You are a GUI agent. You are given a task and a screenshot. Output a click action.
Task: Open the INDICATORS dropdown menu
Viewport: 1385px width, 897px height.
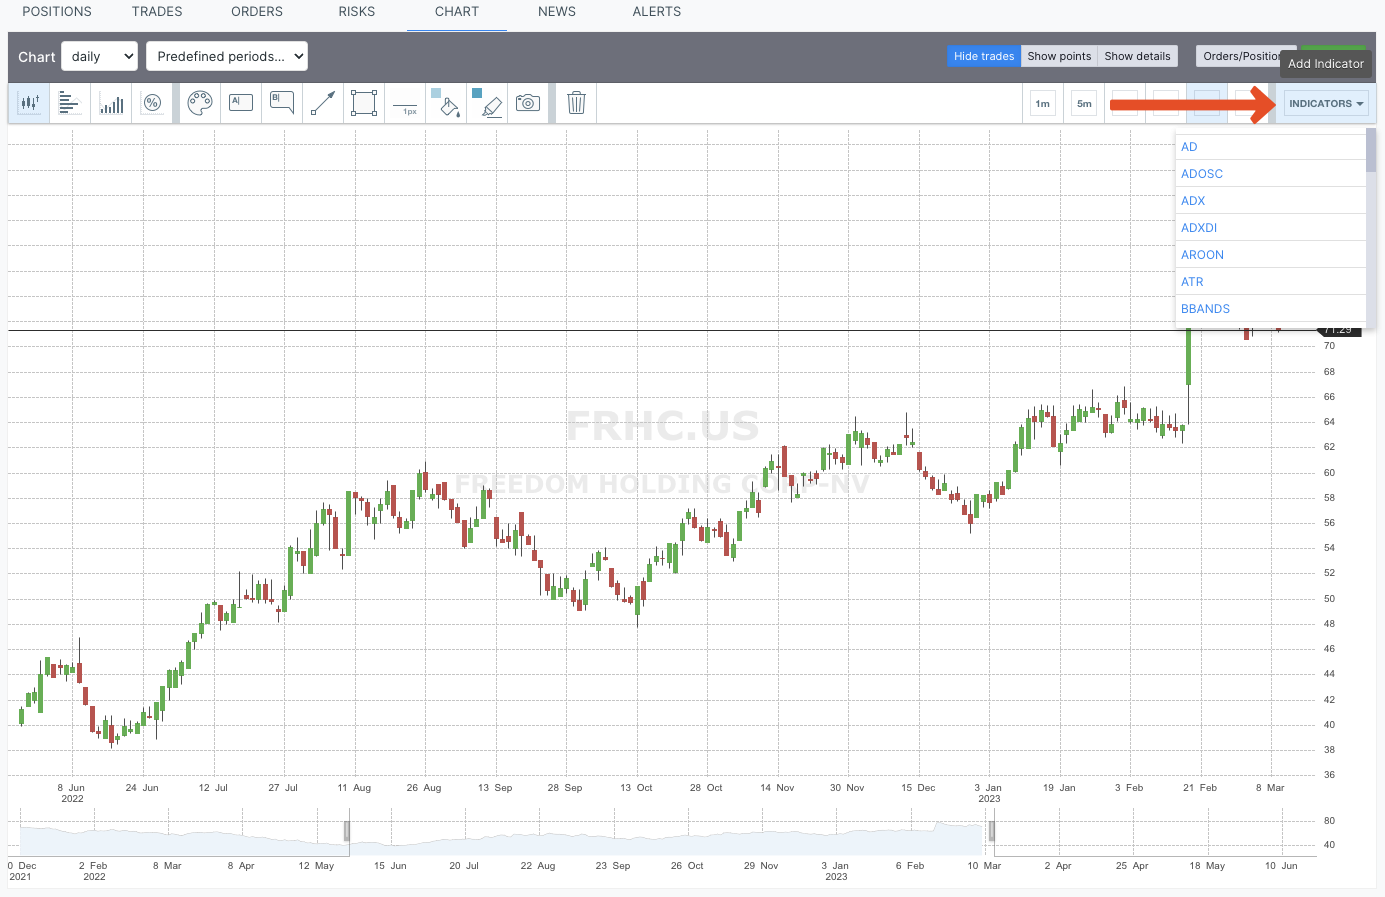point(1325,103)
